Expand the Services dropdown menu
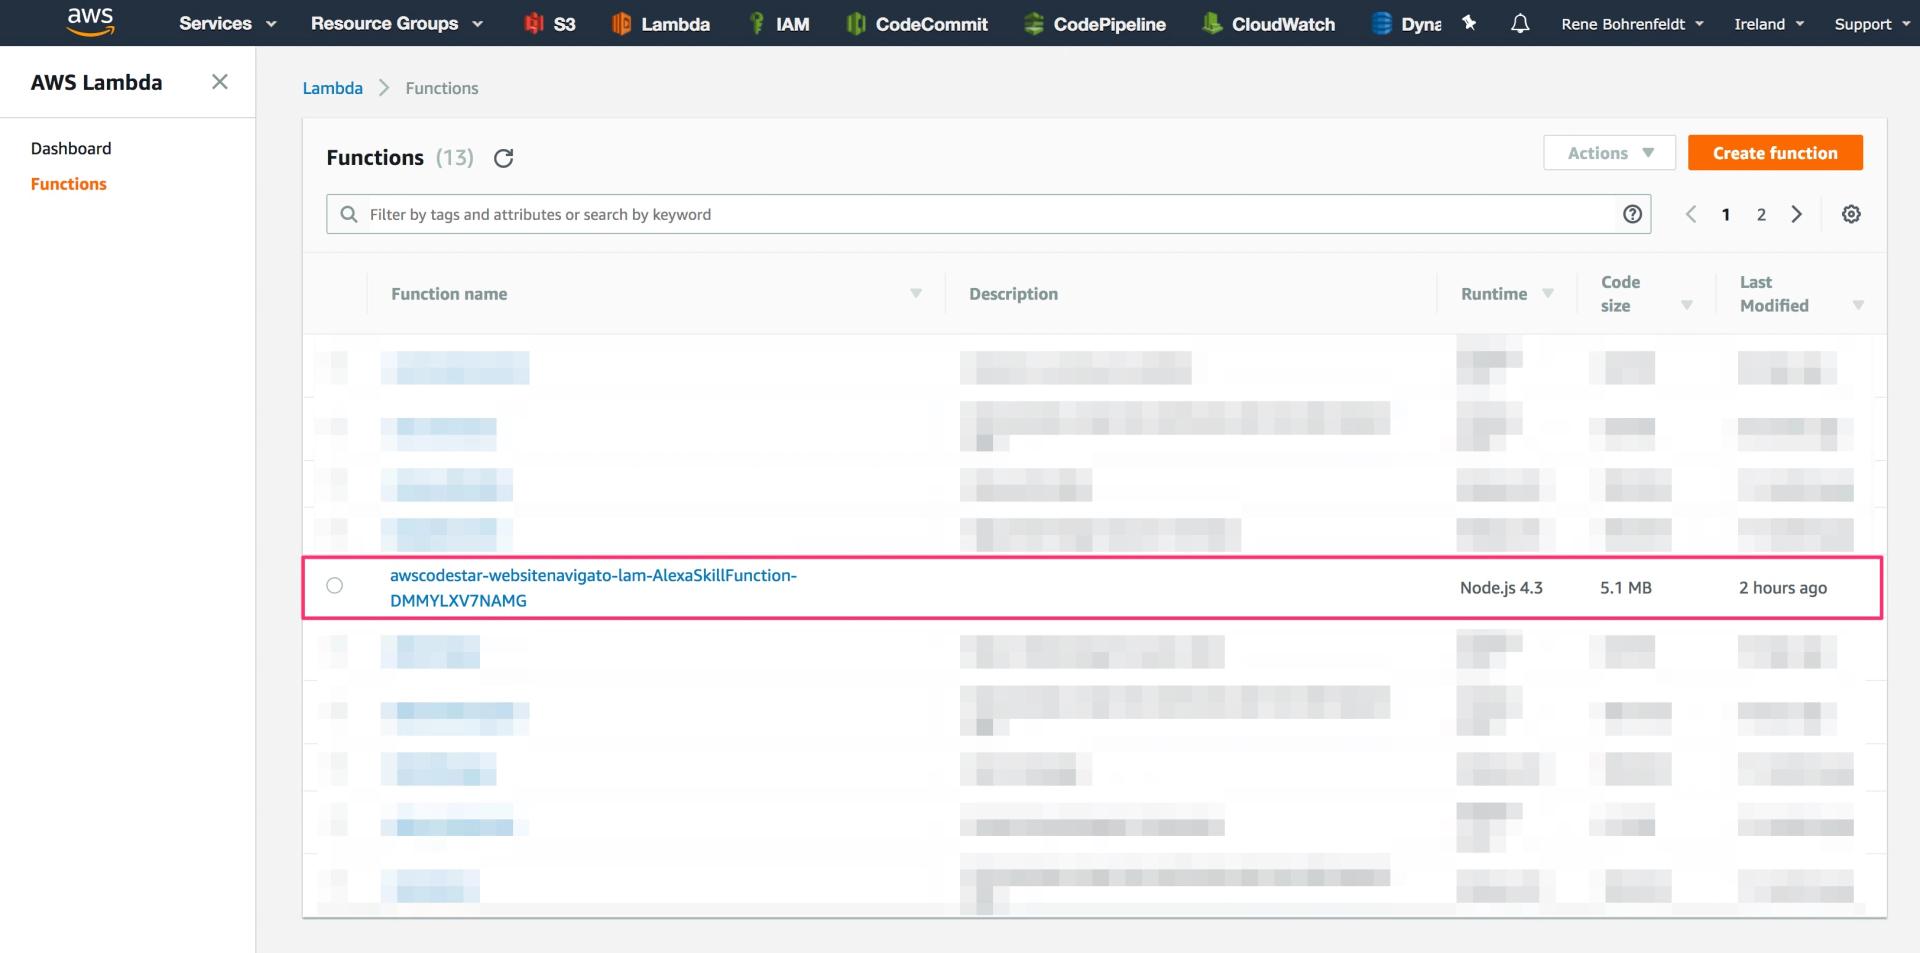The image size is (1920, 953). pos(227,24)
